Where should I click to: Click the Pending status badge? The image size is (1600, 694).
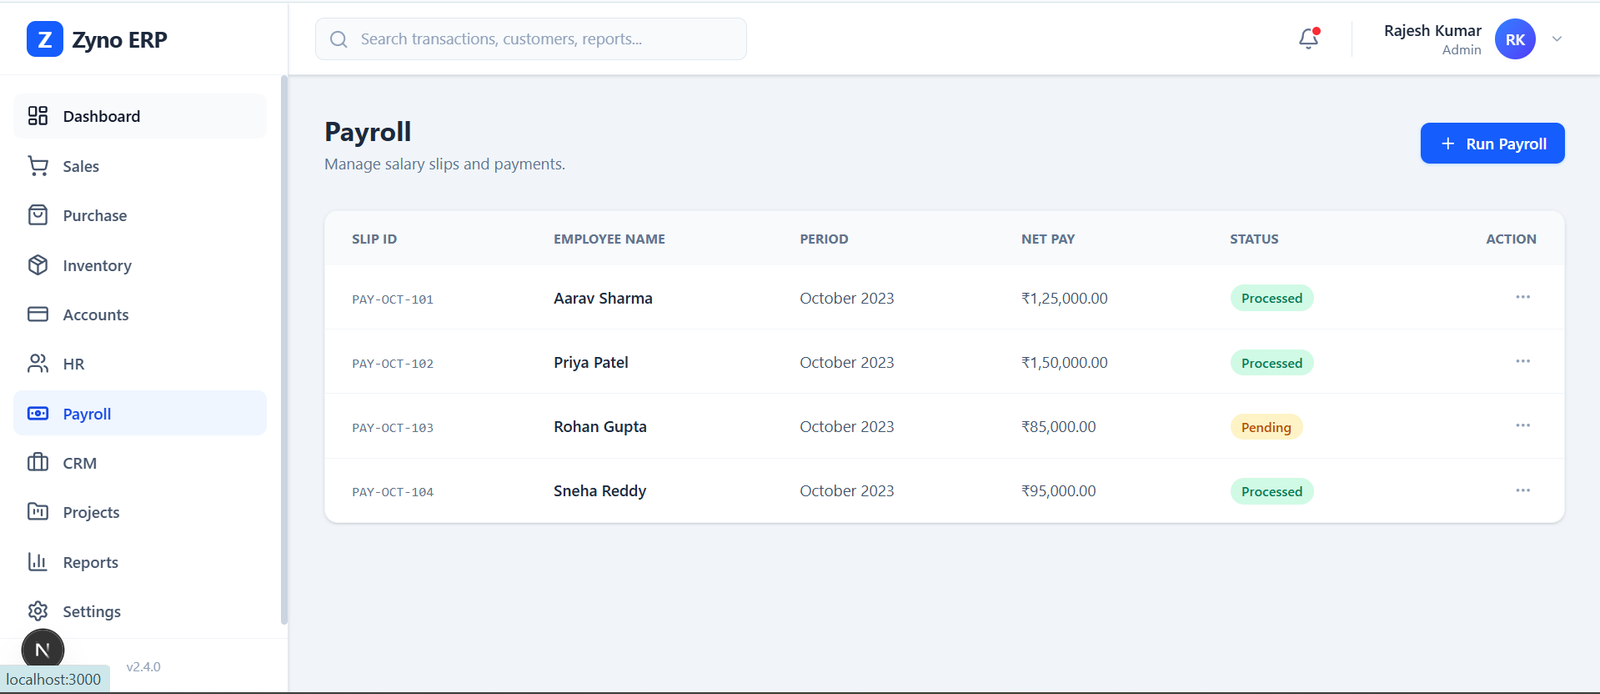tap(1266, 427)
